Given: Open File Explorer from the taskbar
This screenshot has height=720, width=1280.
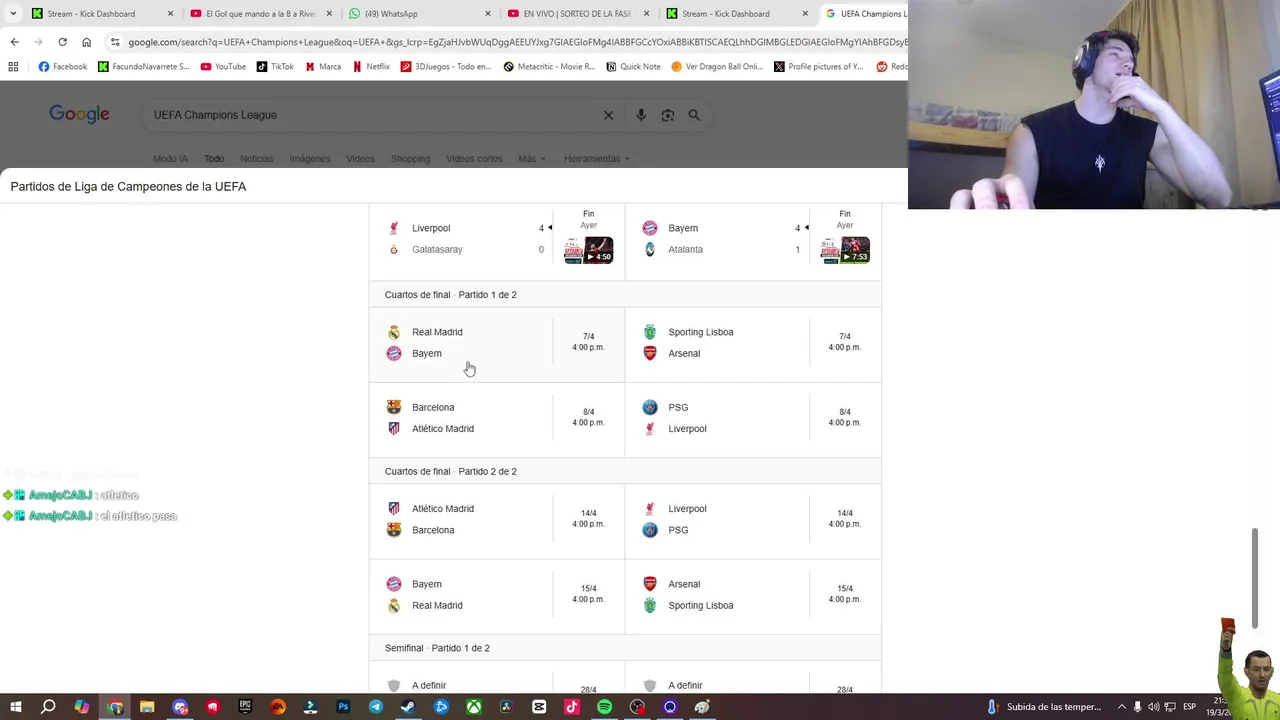Looking at the screenshot, I should (147, 707).
